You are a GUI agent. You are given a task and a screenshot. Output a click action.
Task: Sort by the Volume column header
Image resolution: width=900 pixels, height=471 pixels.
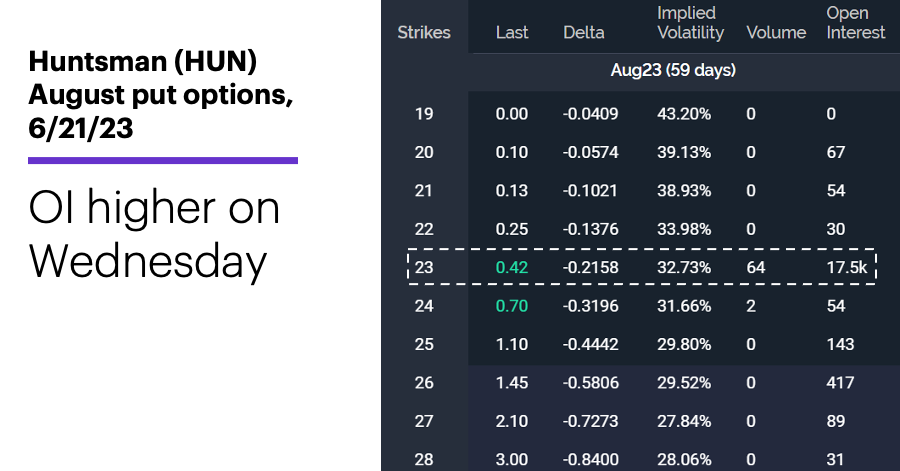pyautogui.click(x=776, y=33)
